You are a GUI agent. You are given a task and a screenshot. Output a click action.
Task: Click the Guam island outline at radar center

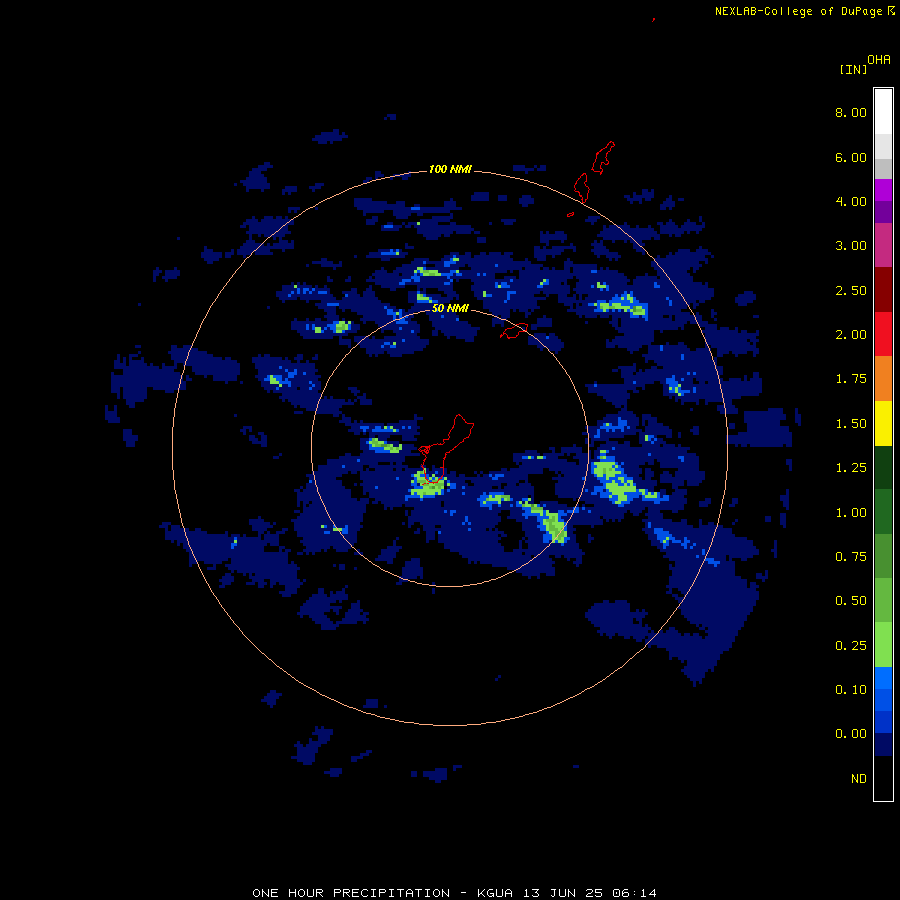pyautogui.click(x=445, y=449)
